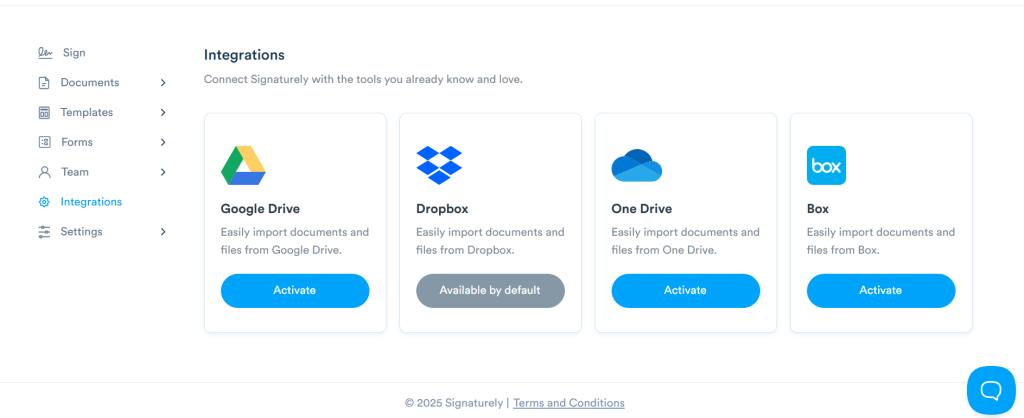
Task: Click the One Drive cloud logo
Action: [637, 166]
